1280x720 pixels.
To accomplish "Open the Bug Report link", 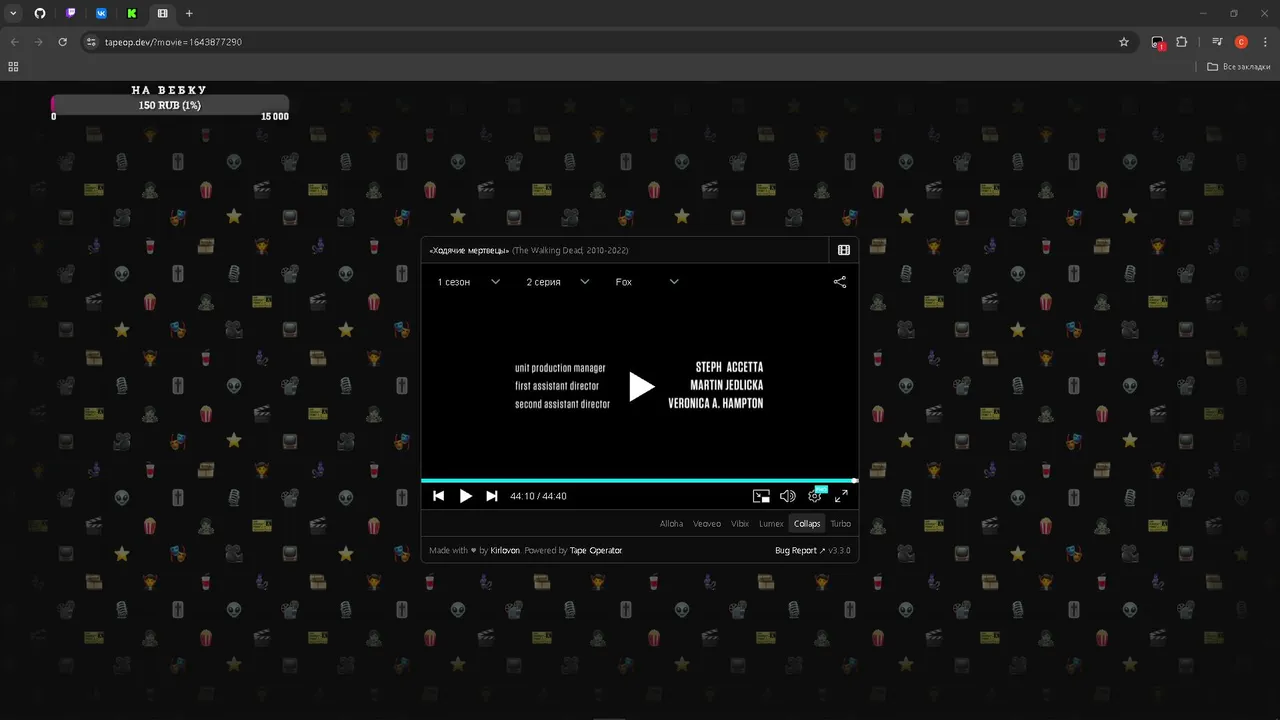I will pos(800,551).
